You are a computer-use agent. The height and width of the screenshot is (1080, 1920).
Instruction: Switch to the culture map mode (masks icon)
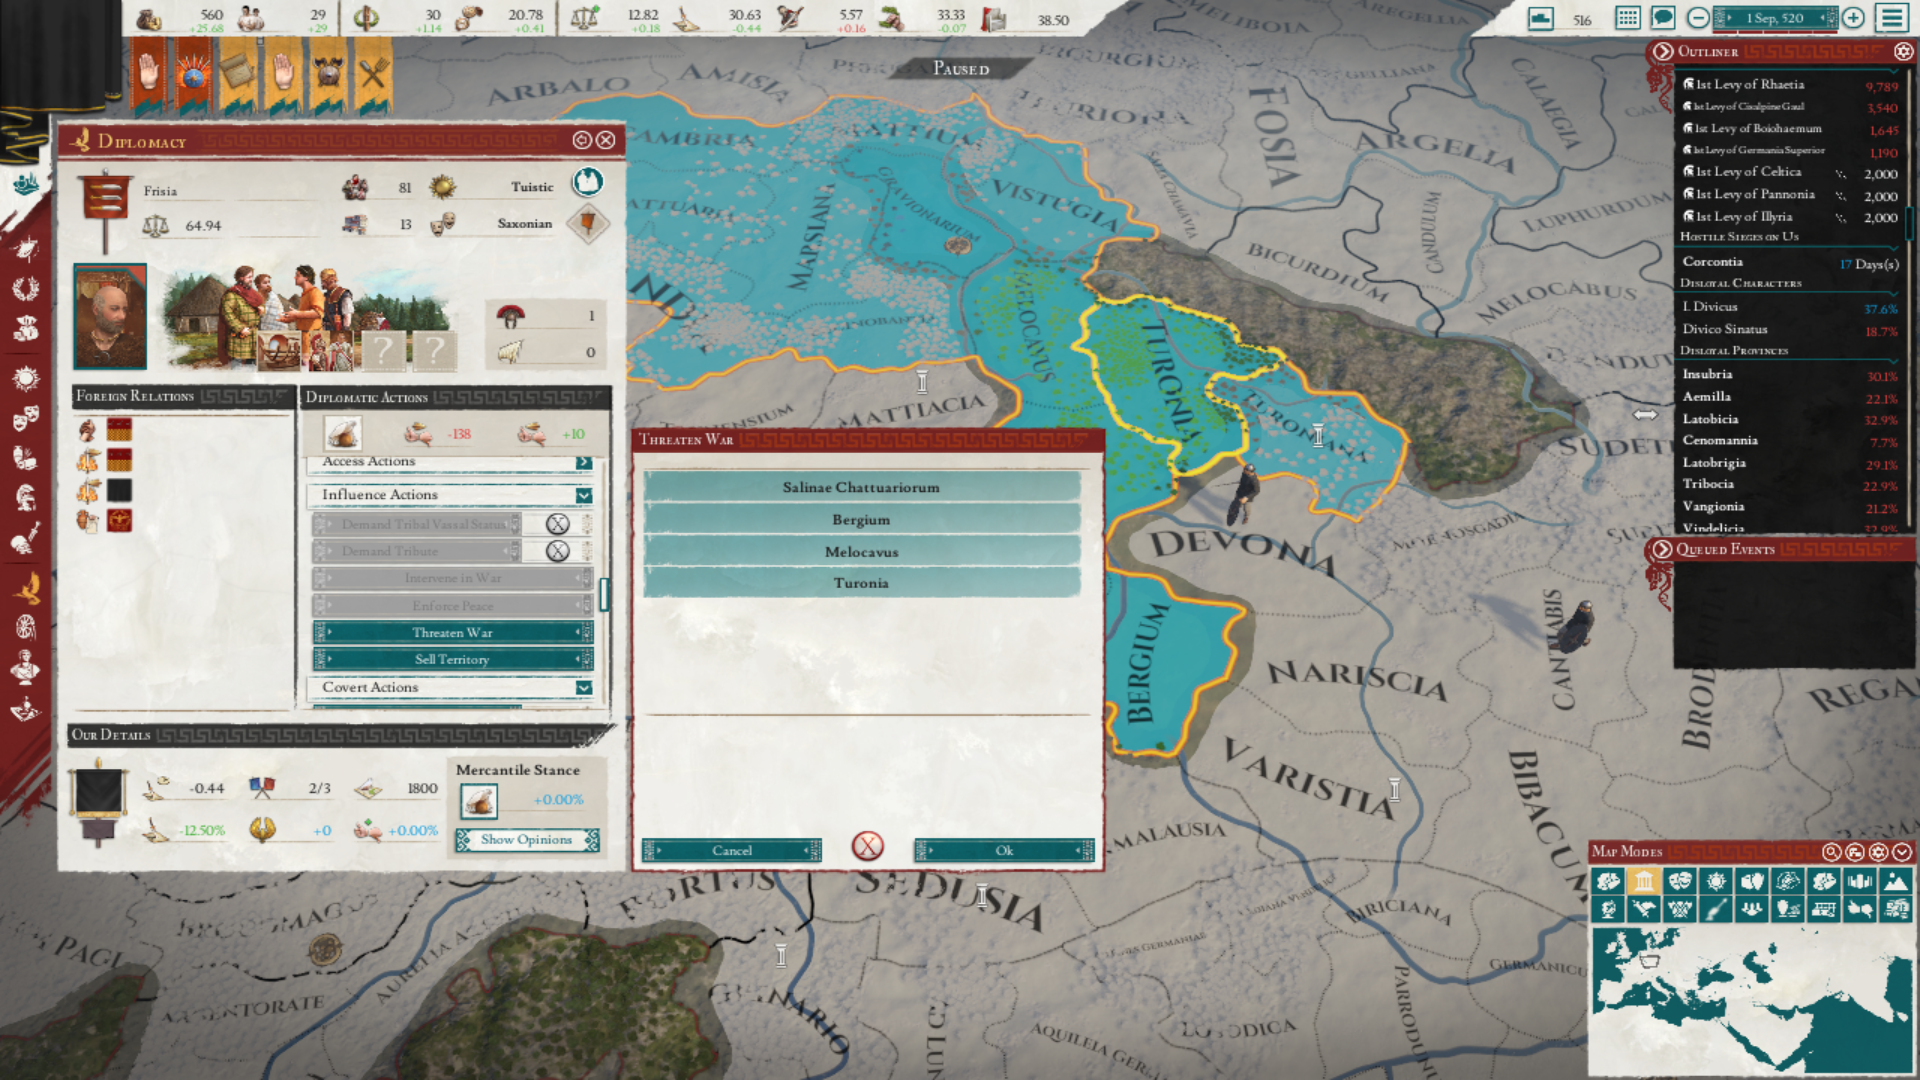(1680, 881)
